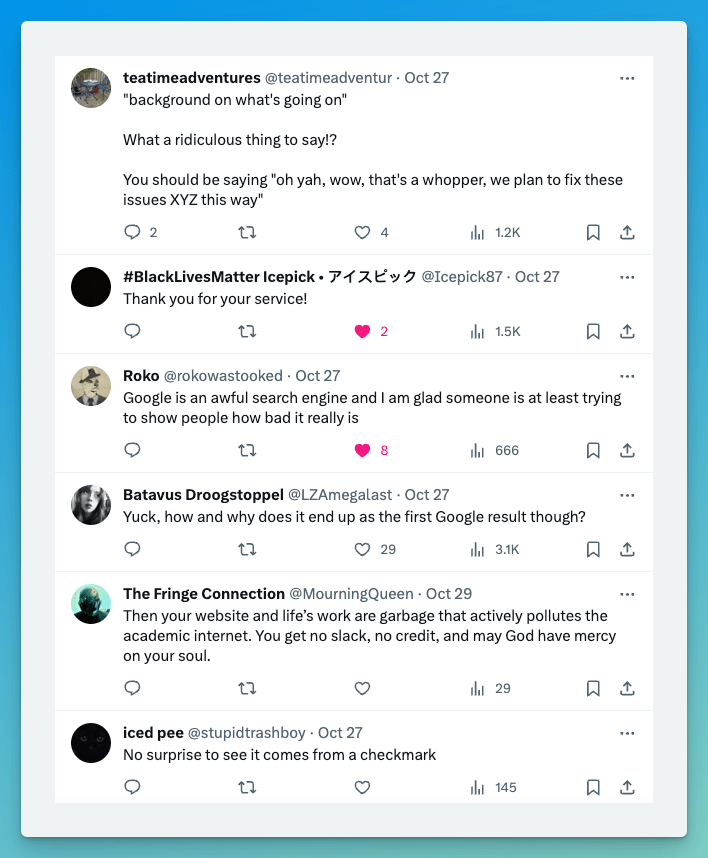Share Roko's tweet
Viewport: 708px width, 858px height.
(627, 450)
